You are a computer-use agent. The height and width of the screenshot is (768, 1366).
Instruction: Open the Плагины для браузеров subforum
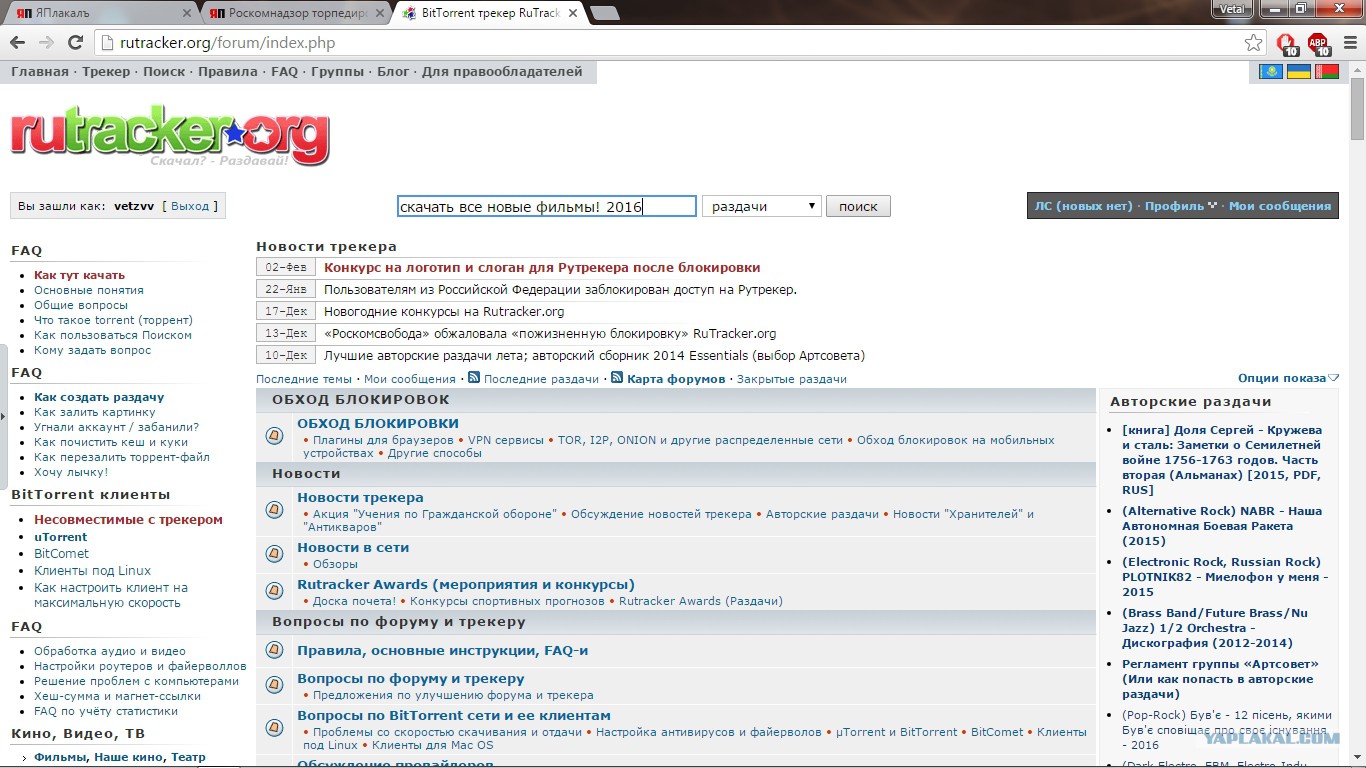click(383, 440)
